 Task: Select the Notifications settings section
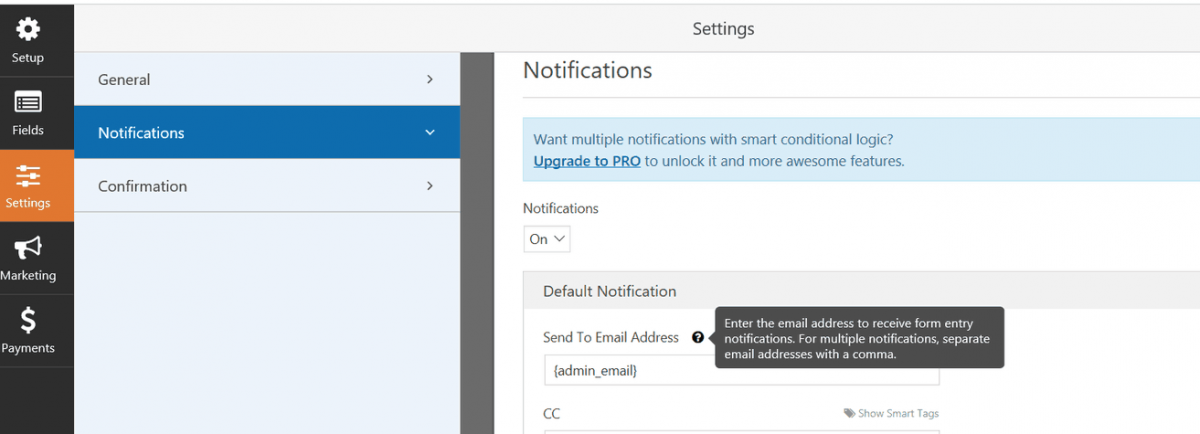click(x=267, y=133)
